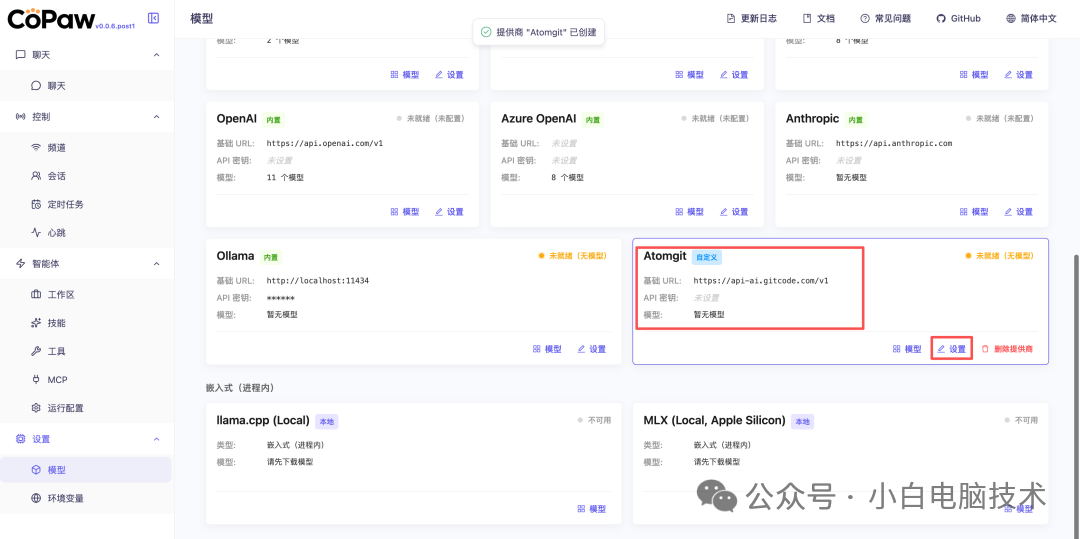Collapse the 智能体 sidebar group
Screen dimensions: 1080x539
[x=156, y=264]
